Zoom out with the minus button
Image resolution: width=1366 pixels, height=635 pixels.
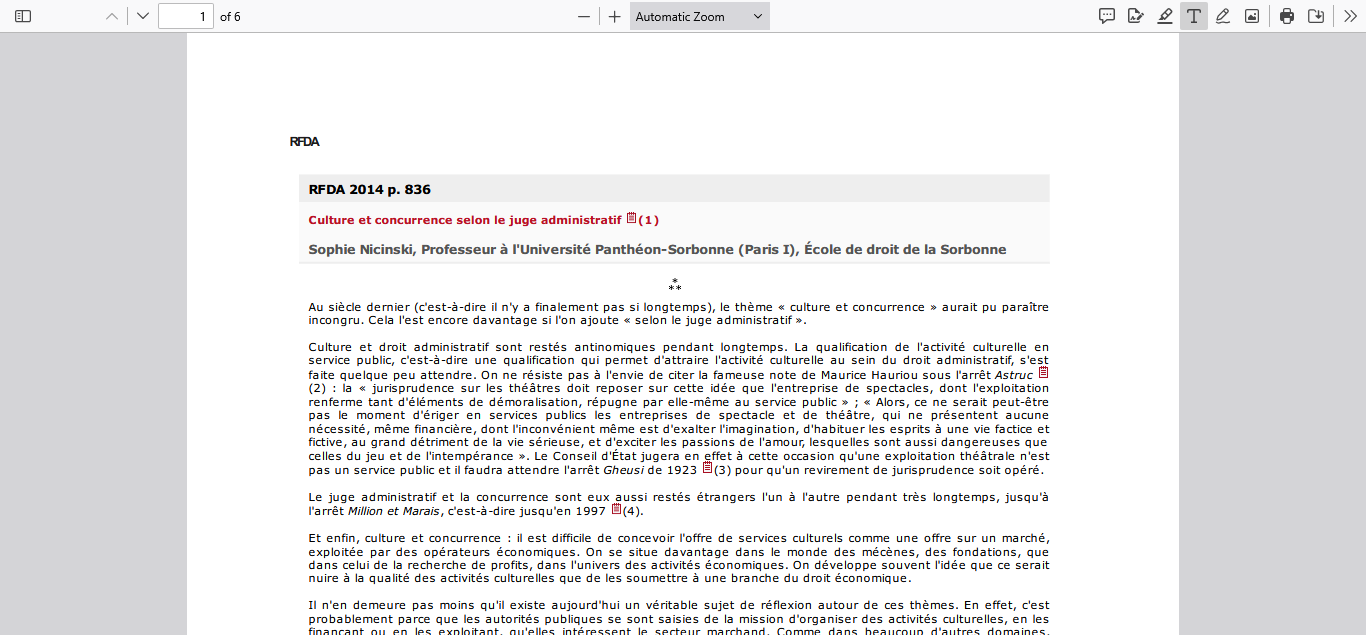[584, 16]
